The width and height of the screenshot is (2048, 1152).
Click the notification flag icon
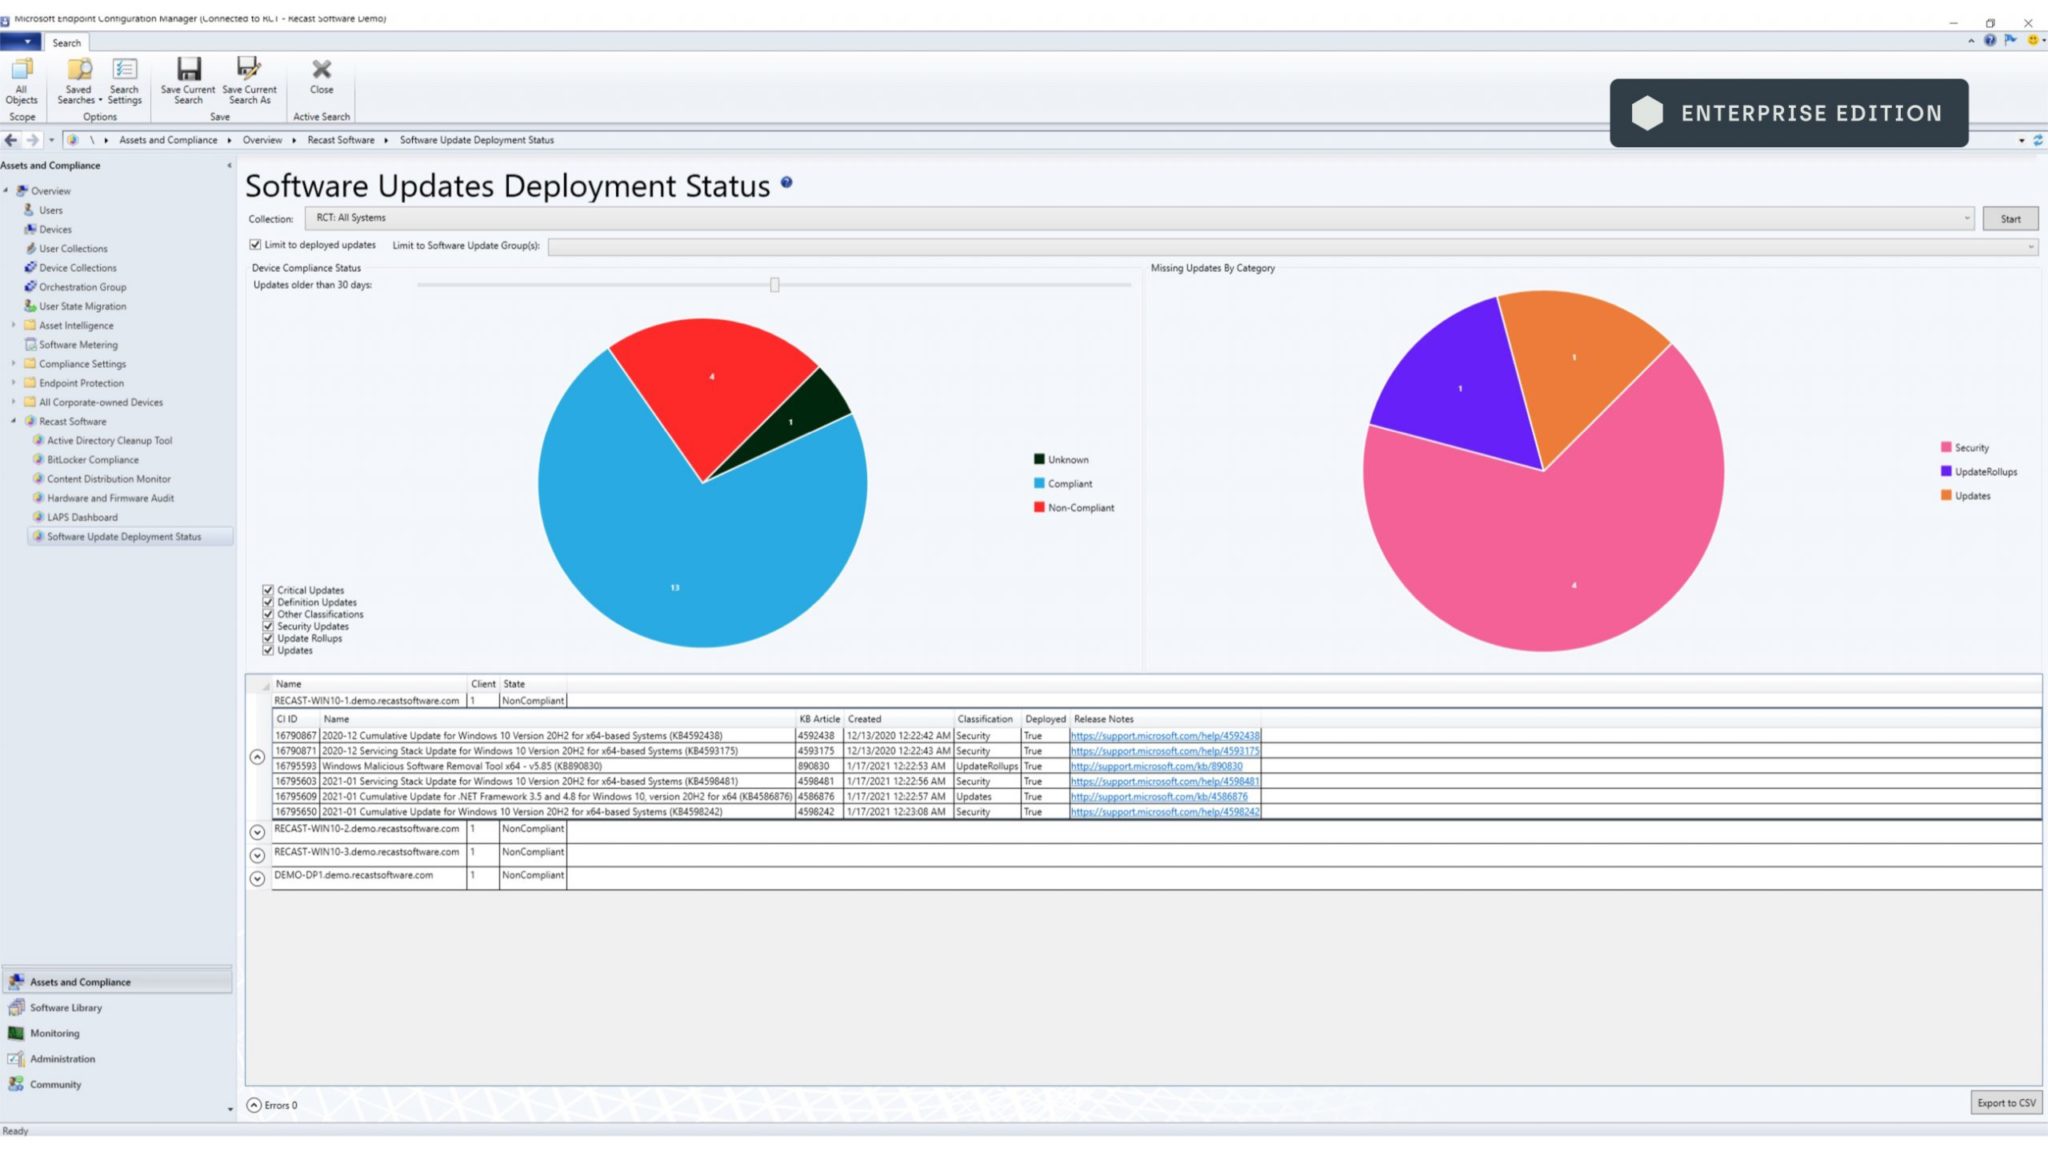click(x=2010, y=40)
